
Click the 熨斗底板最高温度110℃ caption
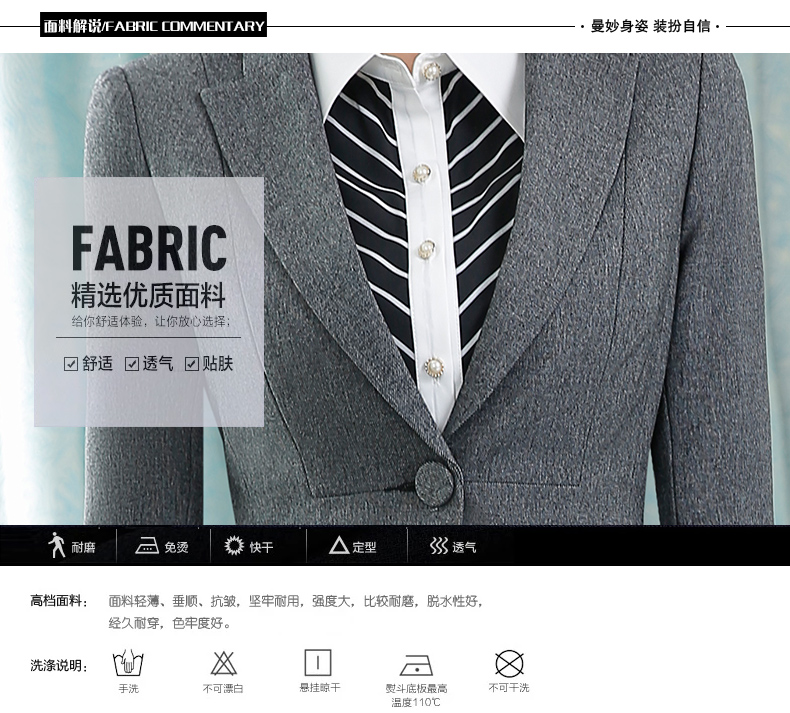click(x=416, y=695)
